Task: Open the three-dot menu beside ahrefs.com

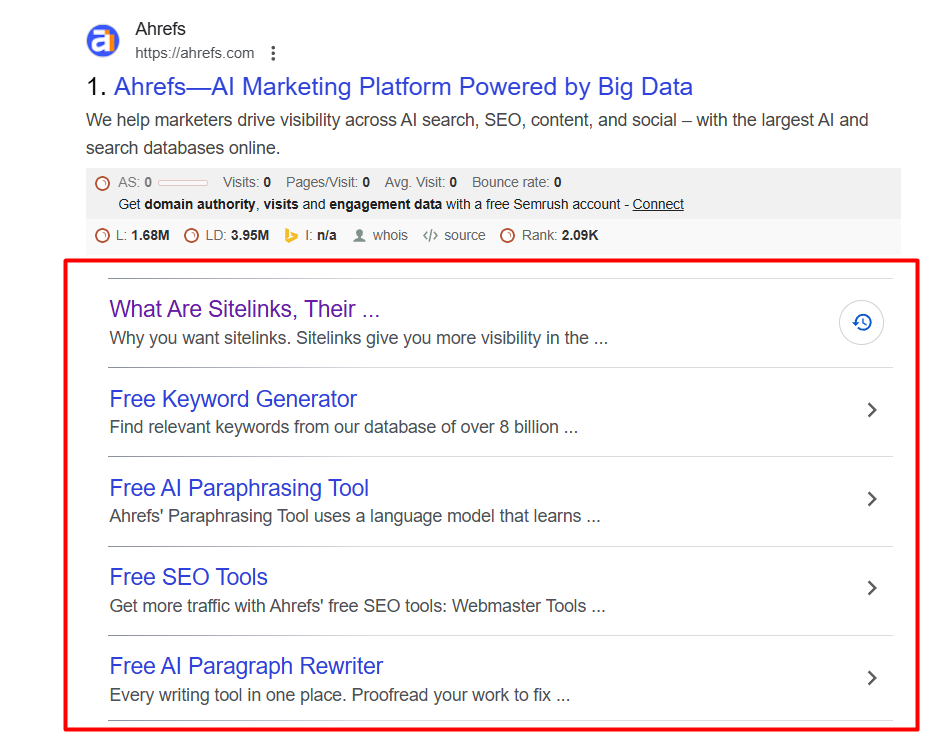Action: (273, 53)
